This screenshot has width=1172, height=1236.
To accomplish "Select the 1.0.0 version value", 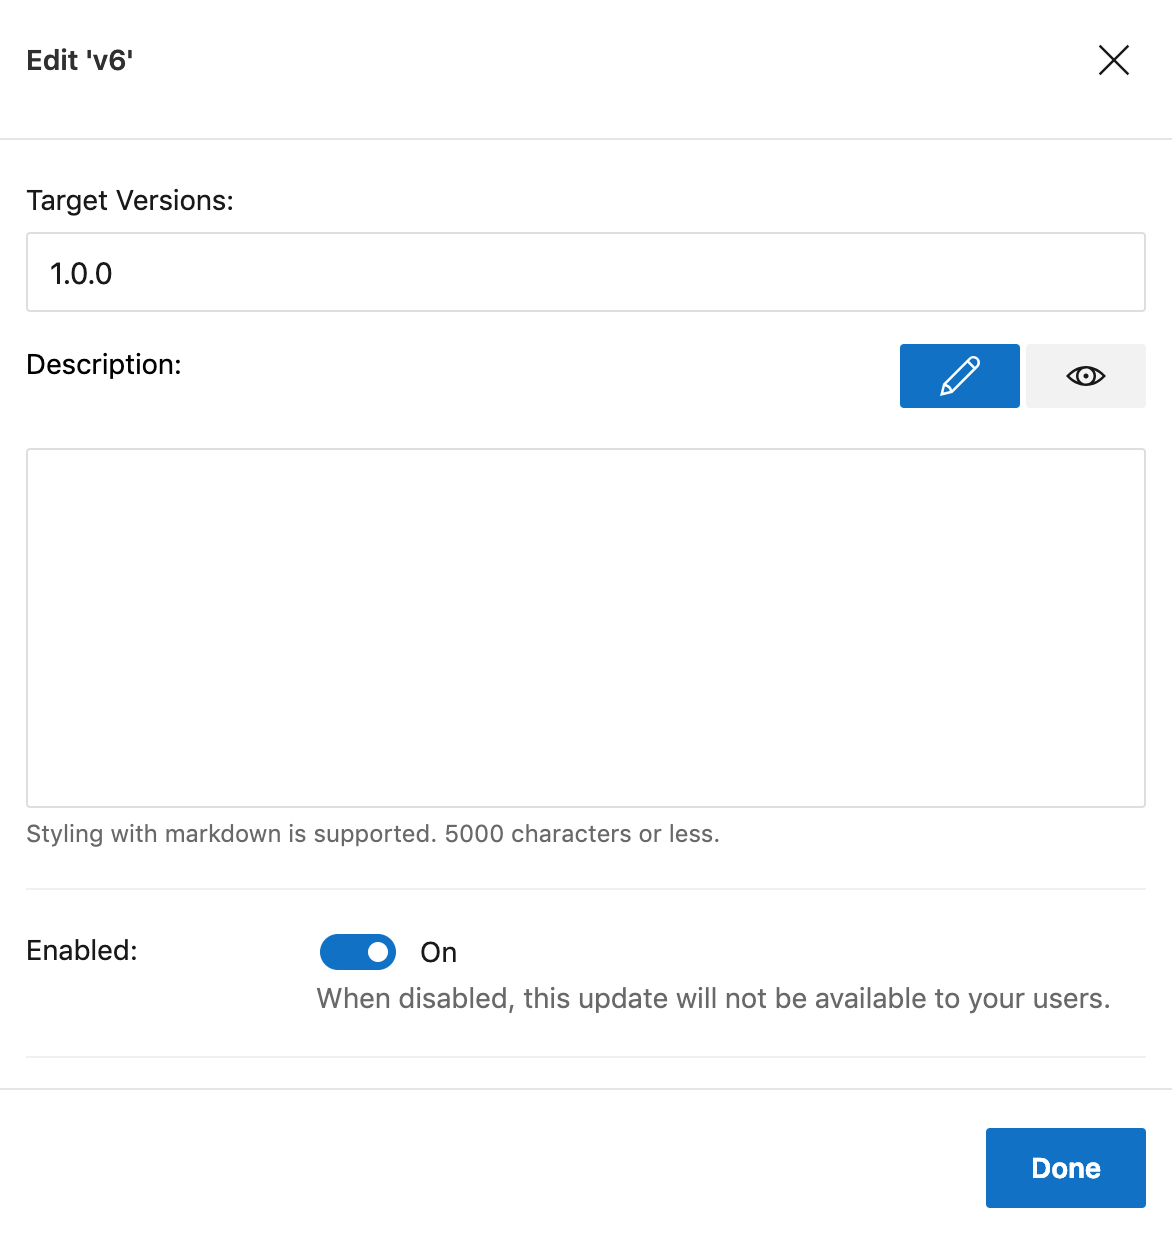I will pos(81,272).
